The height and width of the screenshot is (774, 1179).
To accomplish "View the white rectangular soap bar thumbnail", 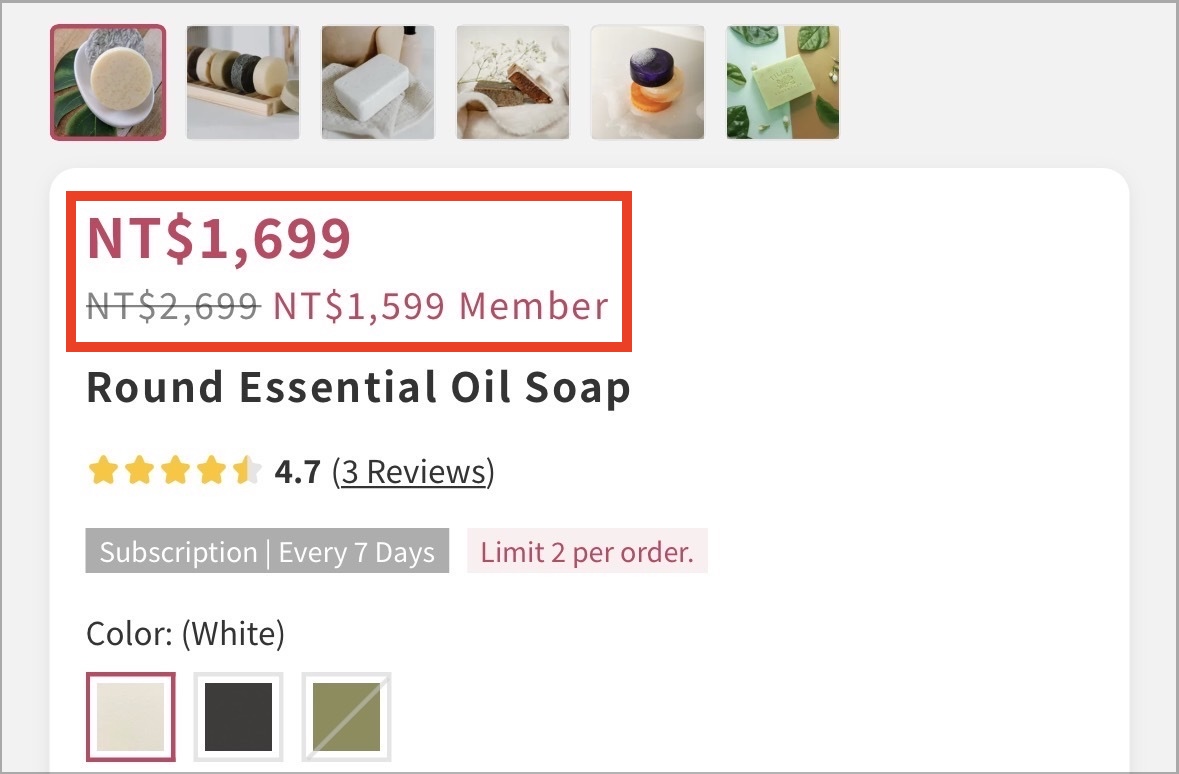I will [378, 83].
